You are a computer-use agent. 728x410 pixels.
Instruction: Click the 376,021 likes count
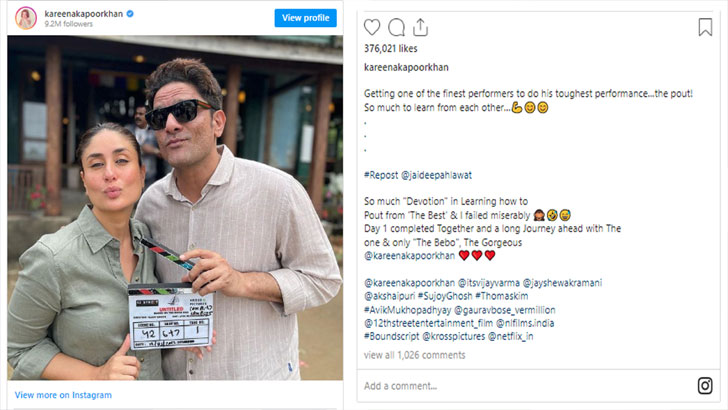coord(390,47)
